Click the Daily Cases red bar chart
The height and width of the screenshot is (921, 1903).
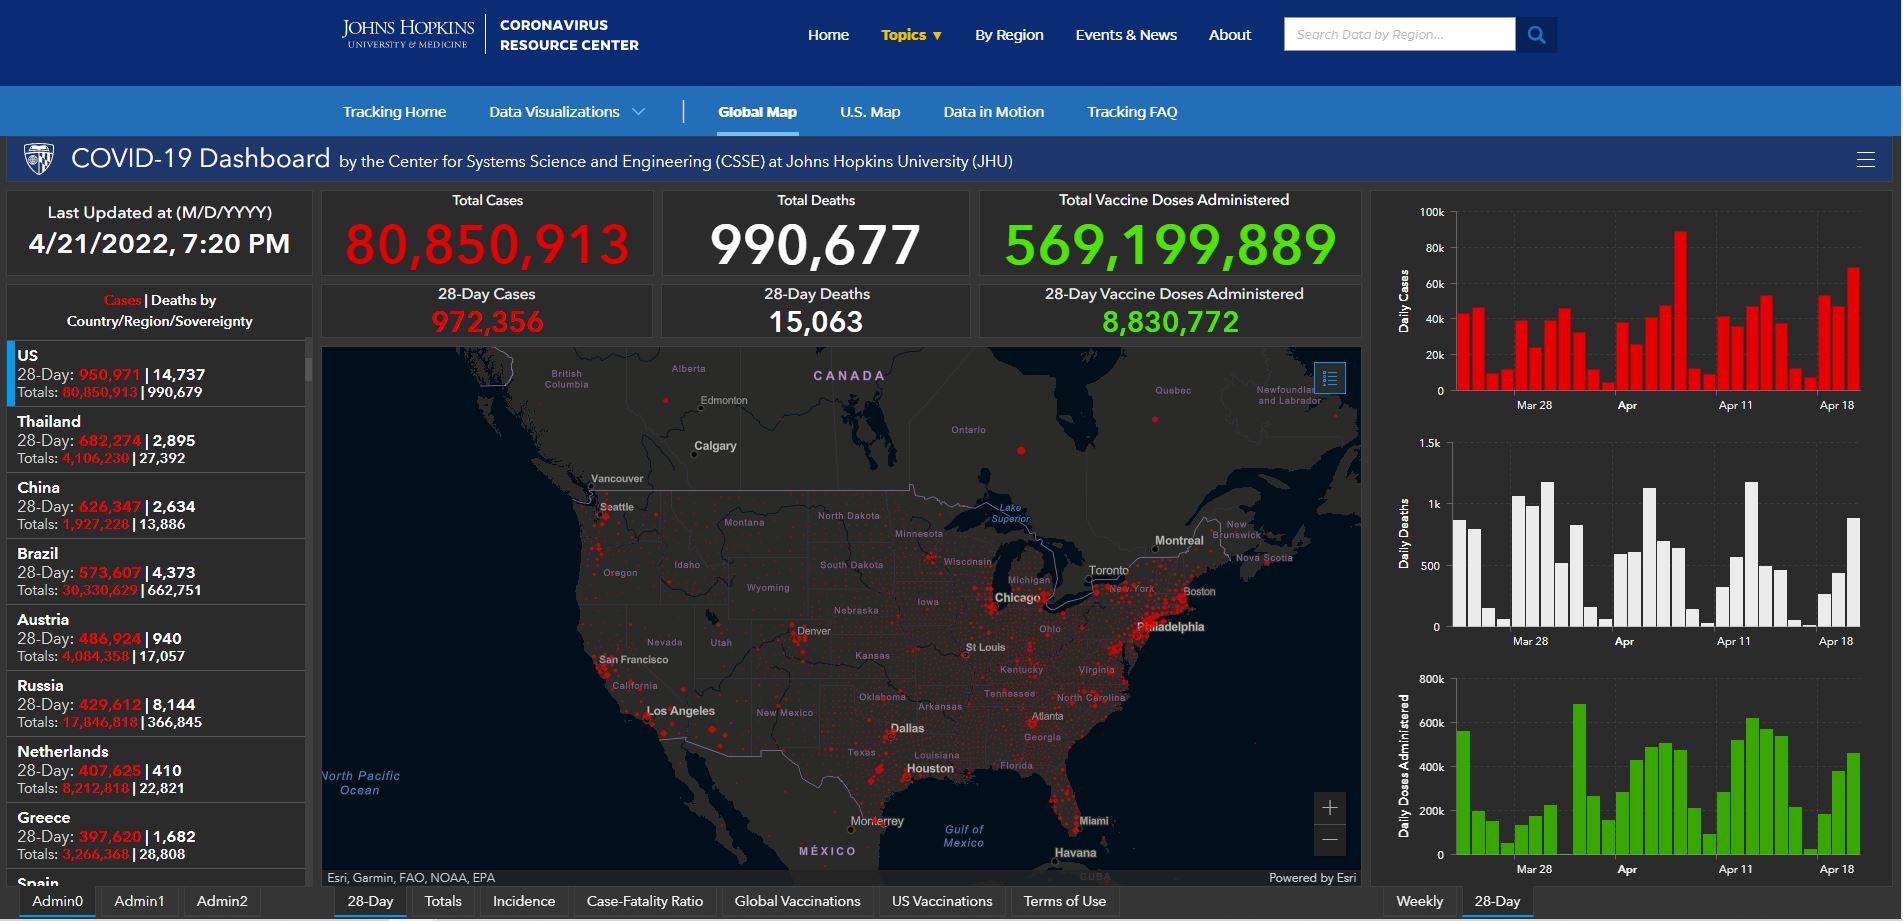tap(1658, 311)
